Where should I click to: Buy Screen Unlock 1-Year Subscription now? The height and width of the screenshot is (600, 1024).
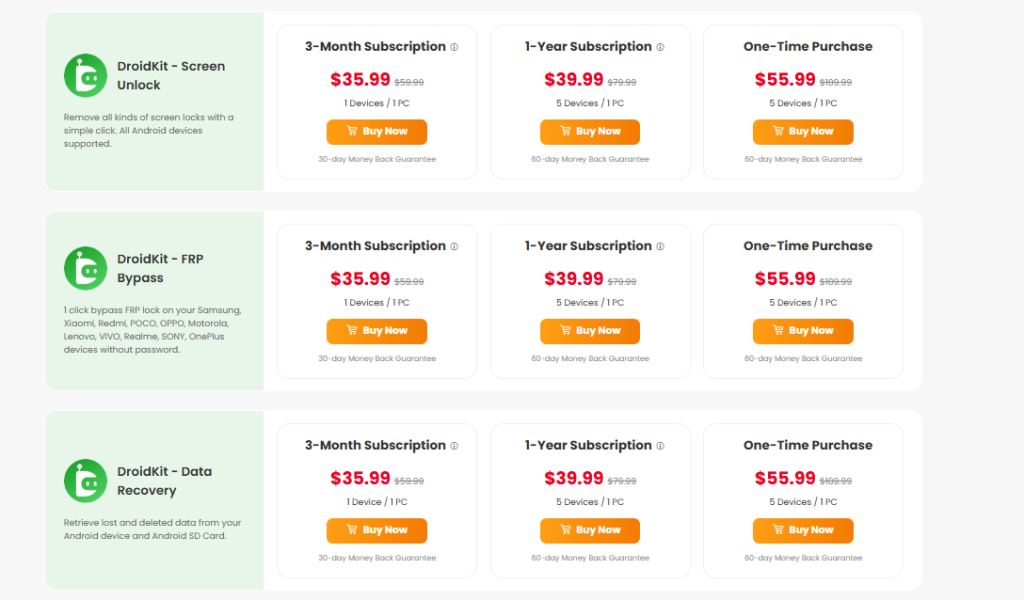pos(590,132)
